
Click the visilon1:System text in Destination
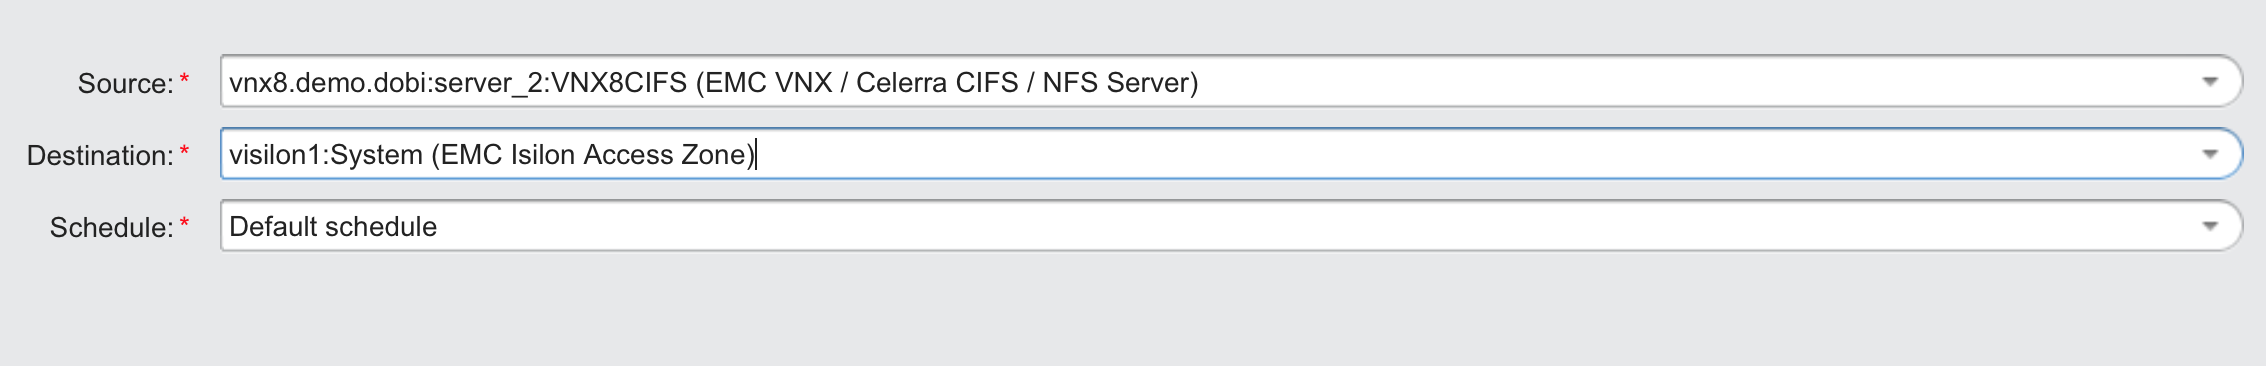[326, 155]
